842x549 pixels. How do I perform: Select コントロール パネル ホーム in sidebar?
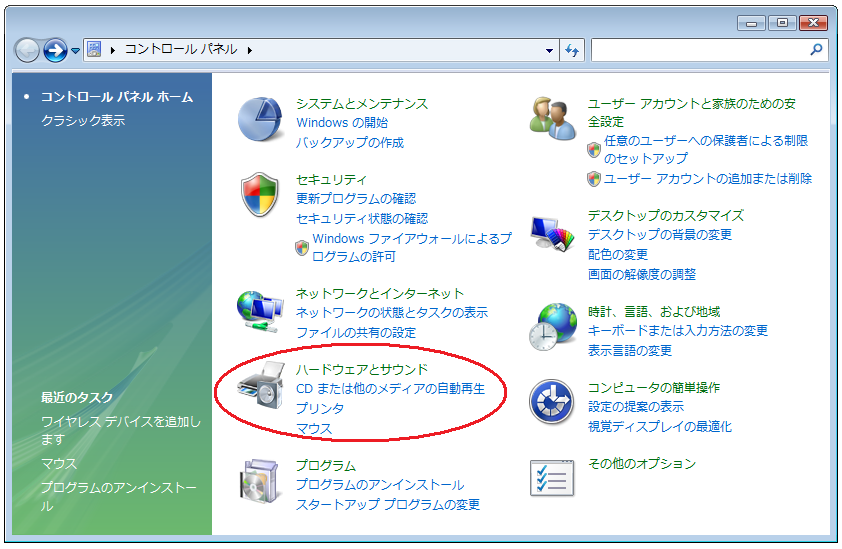[116, 97]
